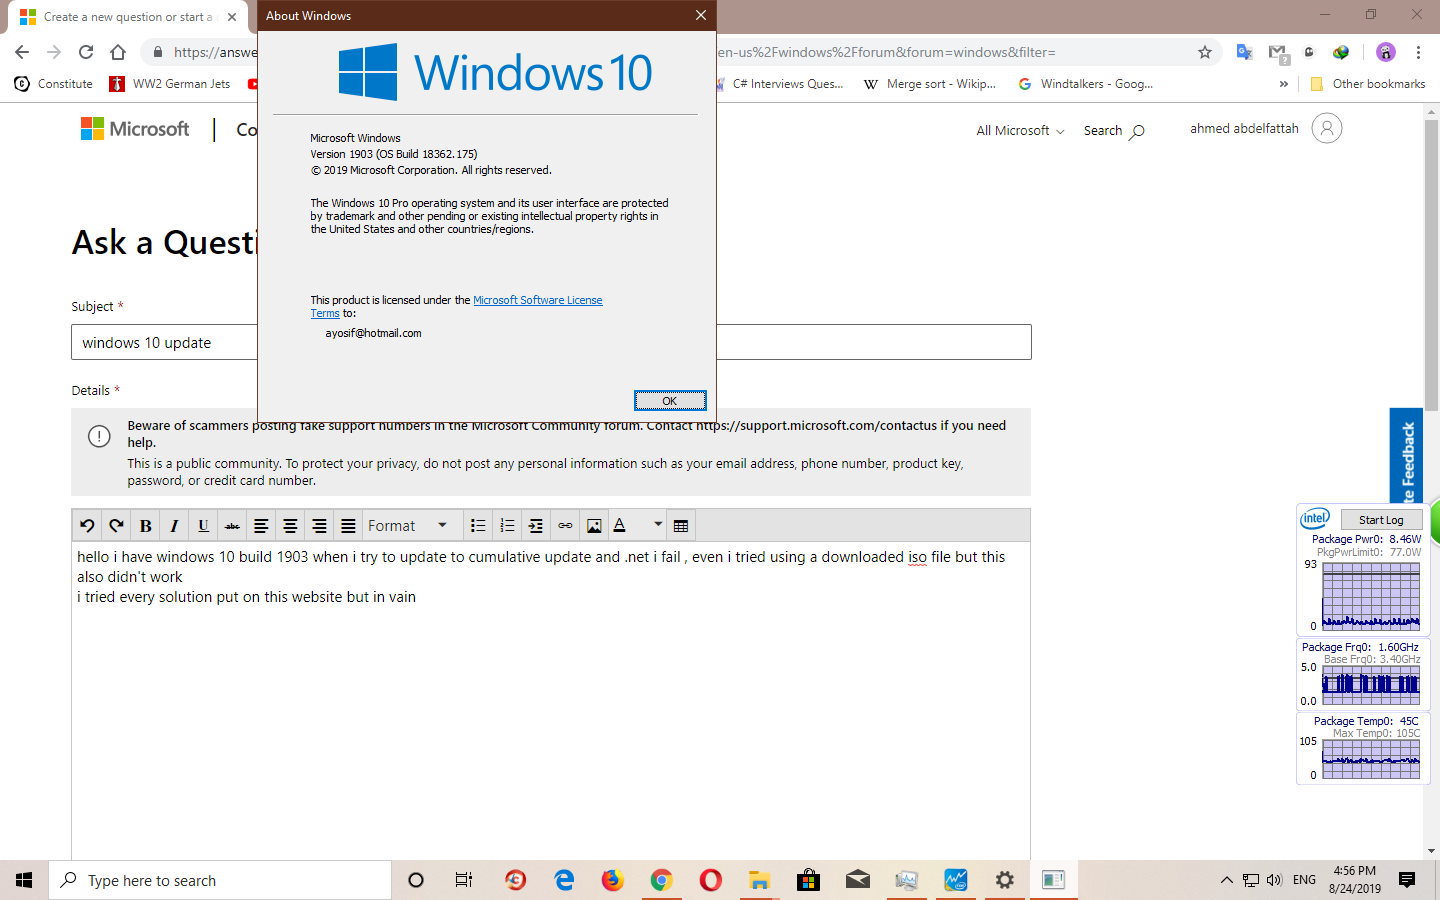Open the Format dropdown
Screen dimensions: 1440x900
pyautogui.click(x=408, y=526)
